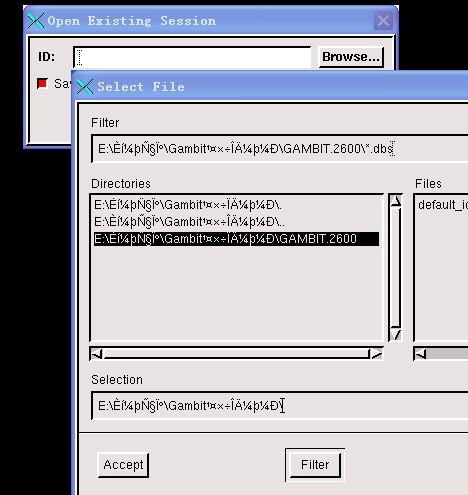Select the GAMBIT.2600 directory entry

[x=236, y=239]
